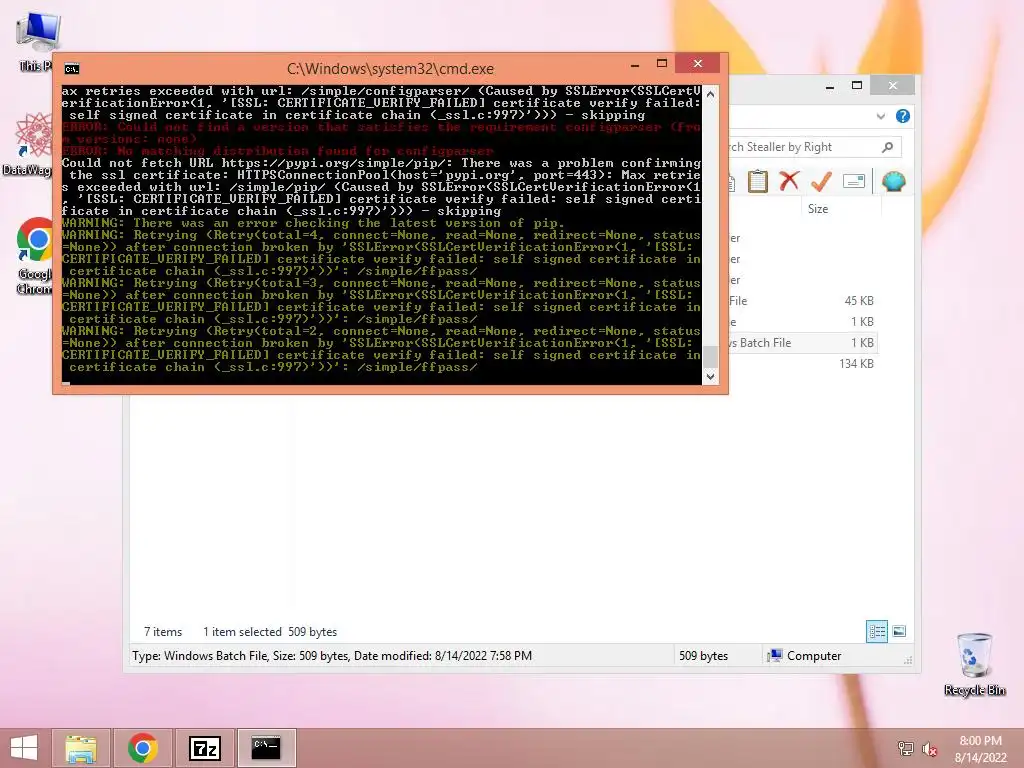Click the 134 KB size cell
The image size is (1024, 768).
[x=856, y=364]
